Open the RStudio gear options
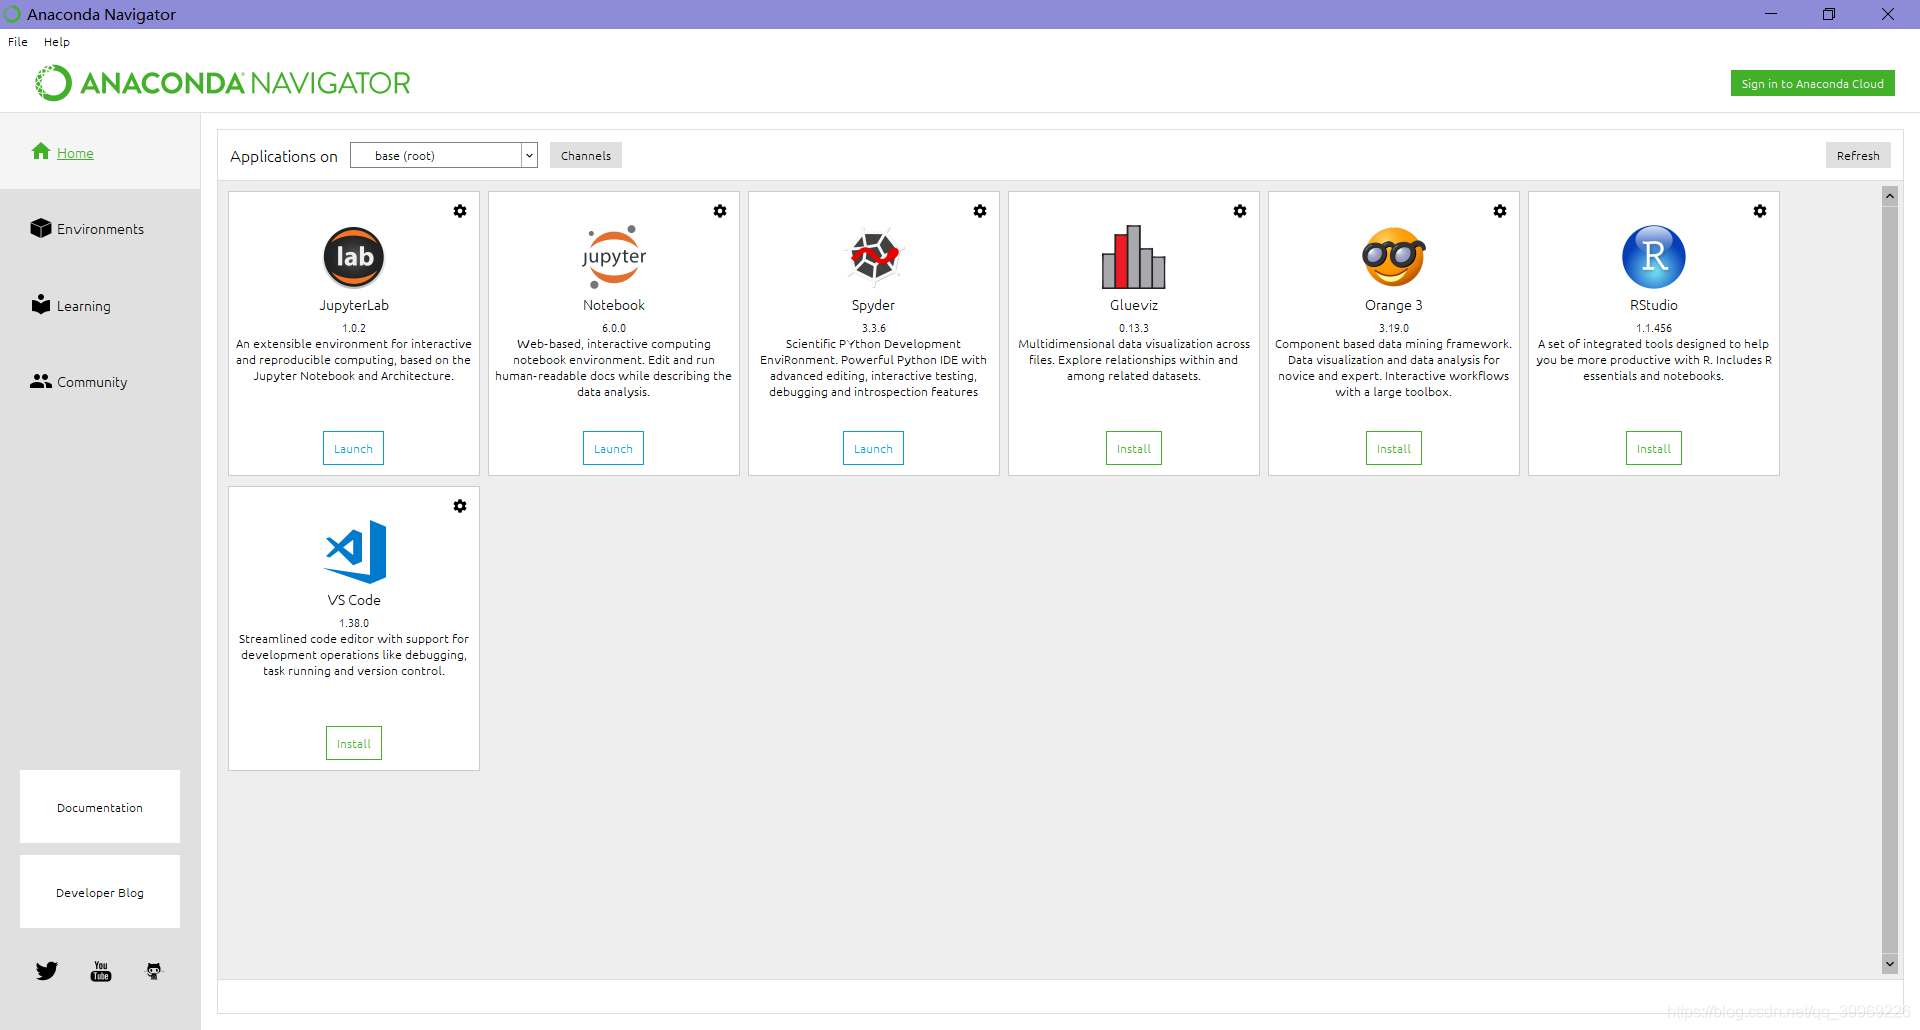 [x=1760, y=211]
